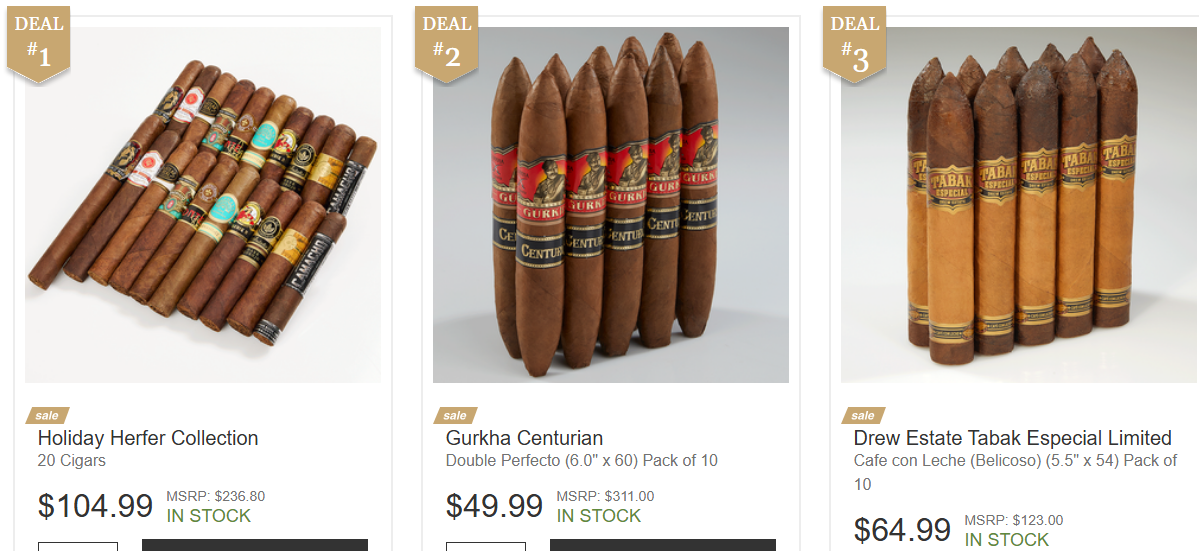Click the sale tag above Holiday Herfer Collection
This screenshot has height=551, width=1199.
pyautogui.click(x=47, y=416)
